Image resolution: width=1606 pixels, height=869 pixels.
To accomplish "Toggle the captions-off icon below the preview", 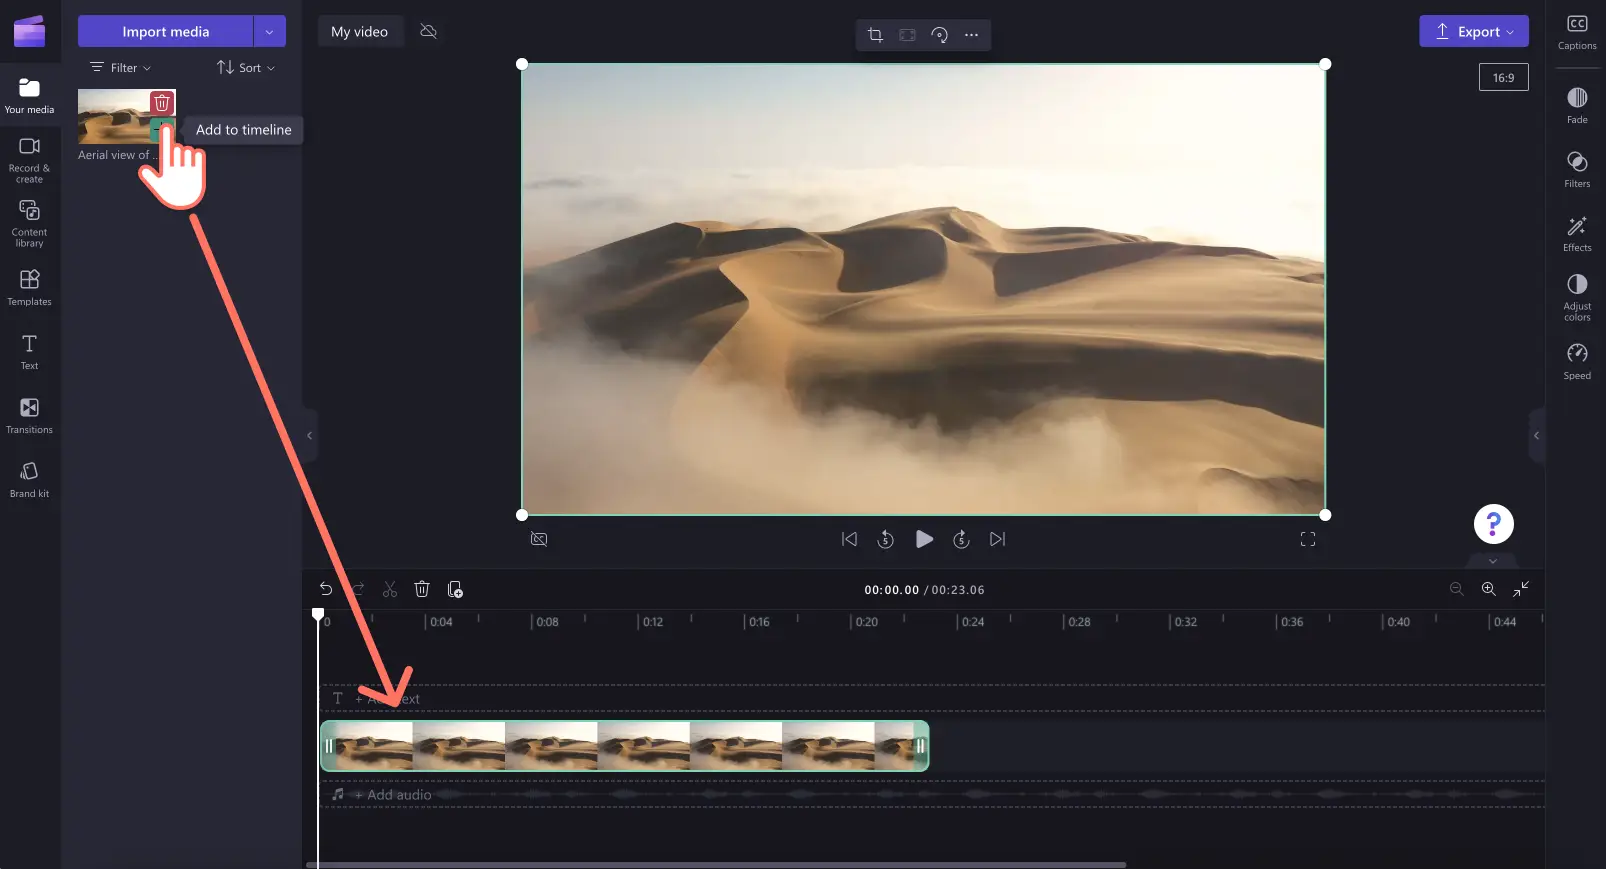I will click(x=539, y=539).
